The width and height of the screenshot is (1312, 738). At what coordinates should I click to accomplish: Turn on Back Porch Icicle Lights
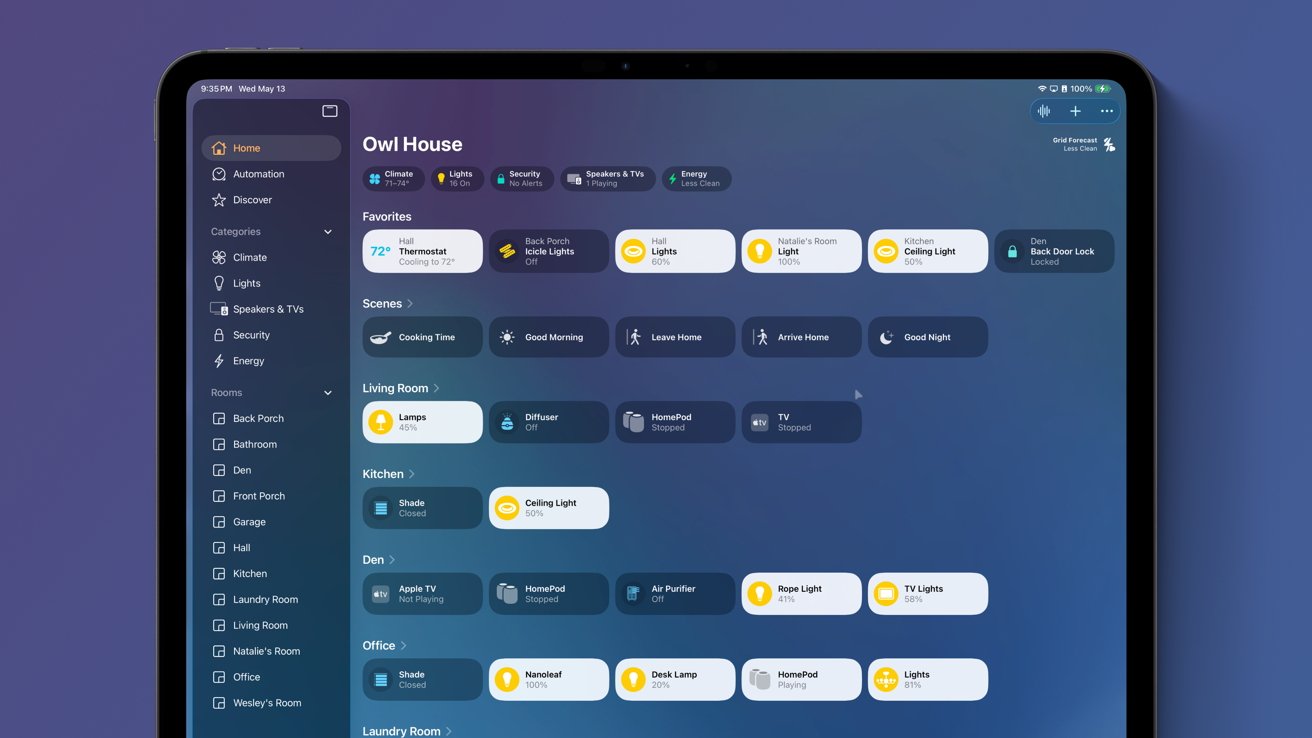pyautogui.click(x=548, y=251)
